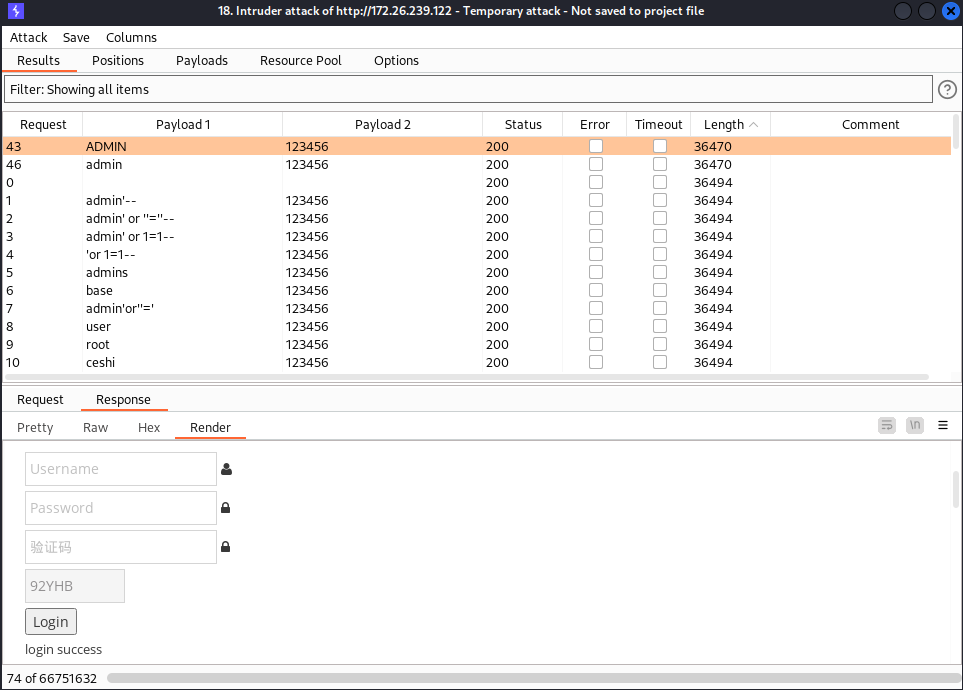
Task: Open the filter help question mark icon
Action: (947, 90)
